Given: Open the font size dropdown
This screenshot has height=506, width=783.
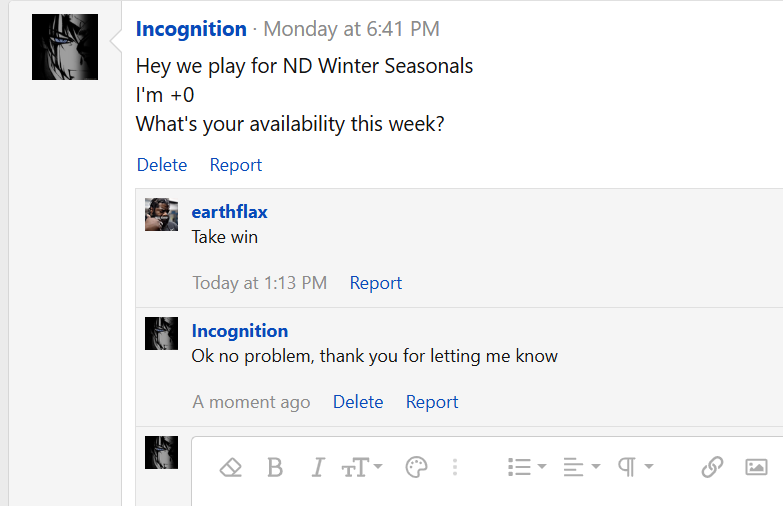Looking at the screenshot, I should [x=362, y=467].
